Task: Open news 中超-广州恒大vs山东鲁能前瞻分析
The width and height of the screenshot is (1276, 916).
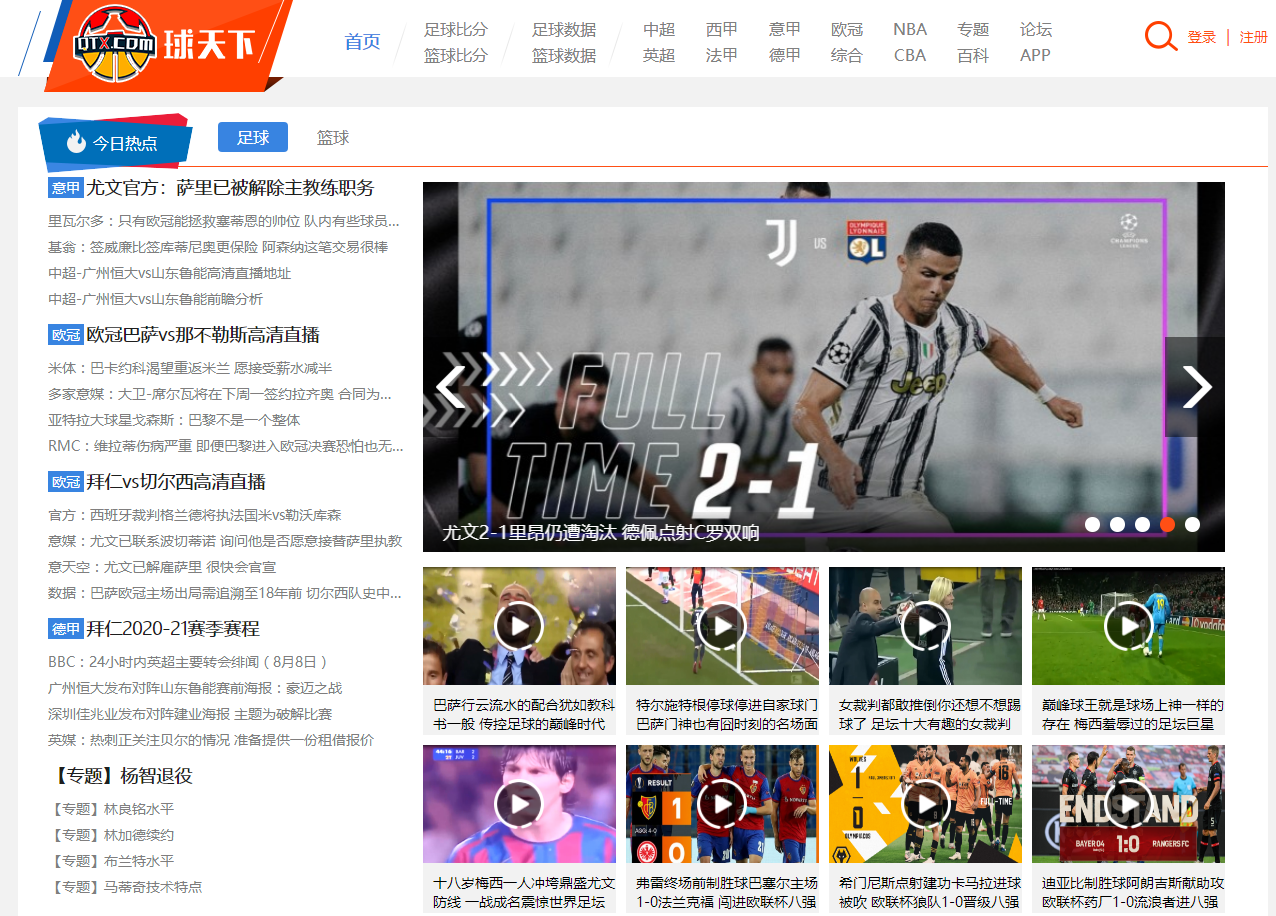Action: pyautogui.click(x=156, y=299)
